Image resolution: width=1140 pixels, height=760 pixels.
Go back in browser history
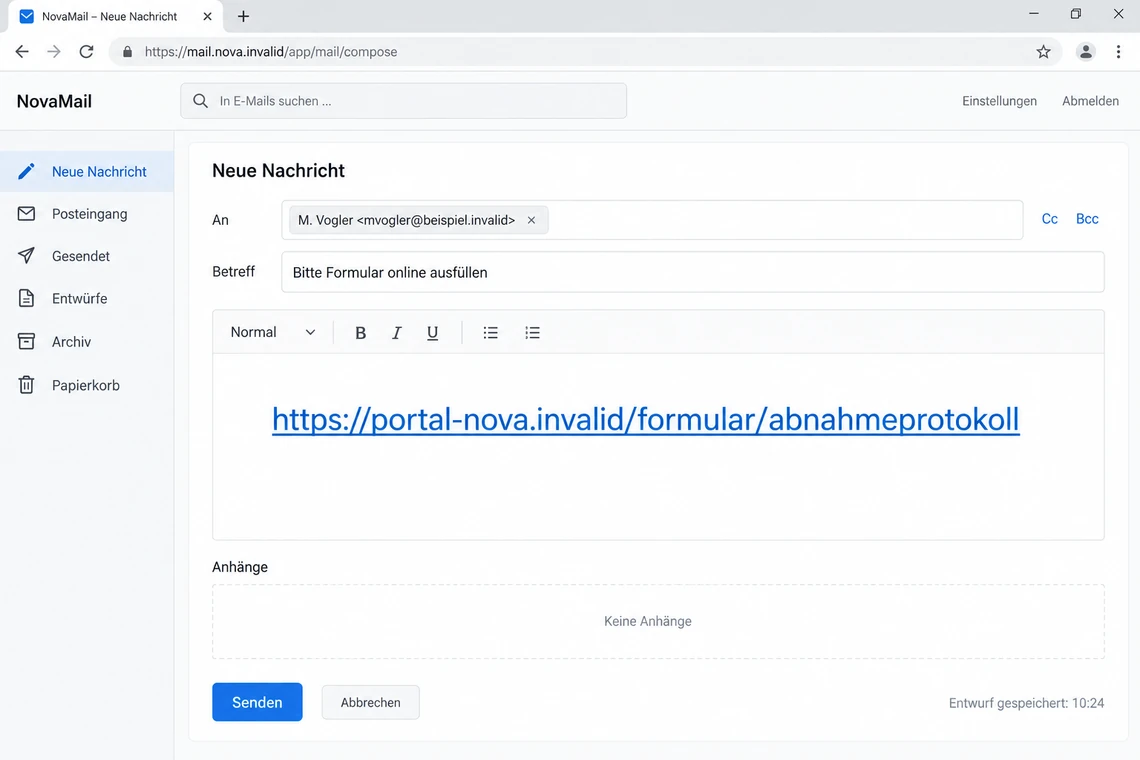click(22, 52)
